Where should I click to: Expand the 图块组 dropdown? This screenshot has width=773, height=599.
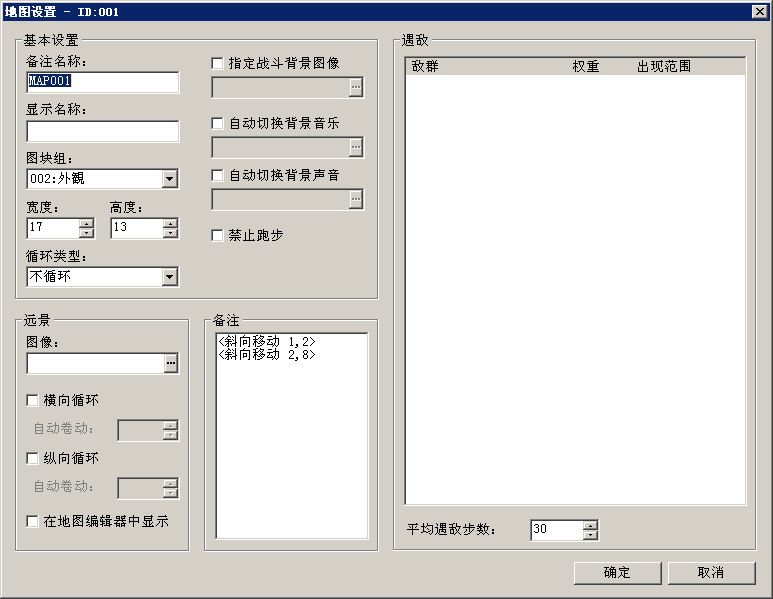click(x=170, y=179)
